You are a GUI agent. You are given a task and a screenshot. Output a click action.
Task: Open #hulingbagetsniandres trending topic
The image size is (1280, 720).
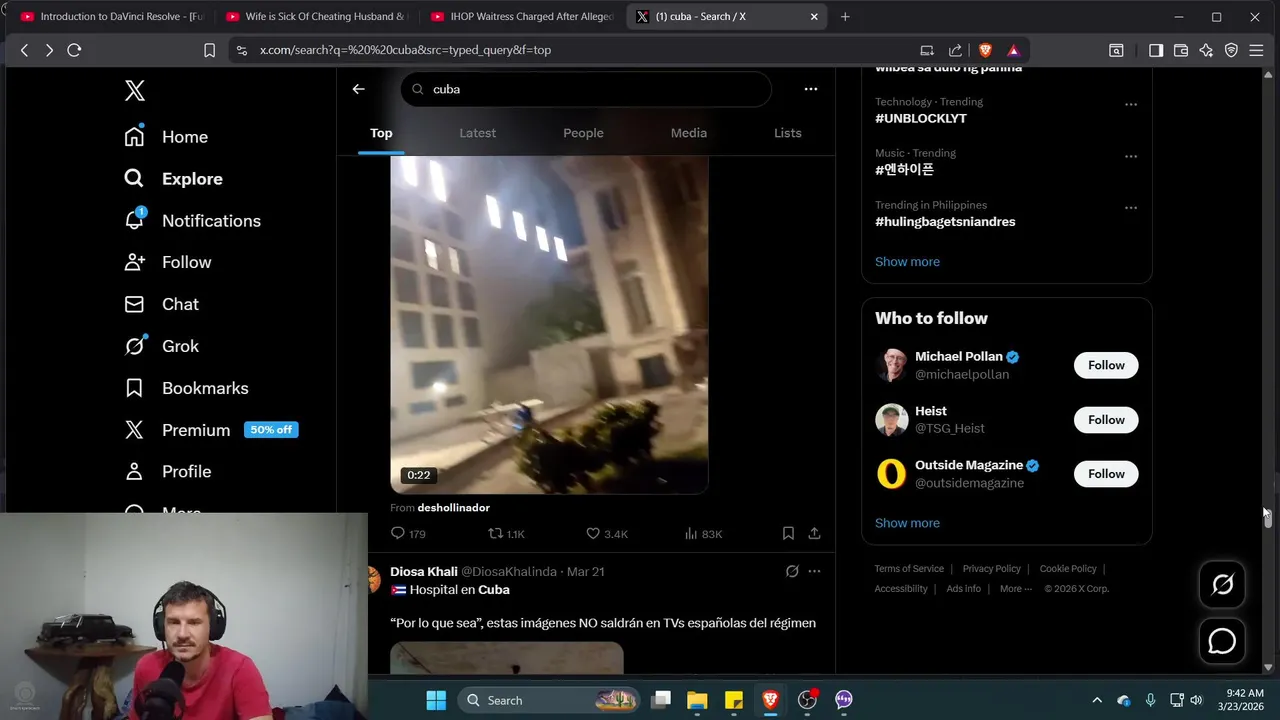945,222
